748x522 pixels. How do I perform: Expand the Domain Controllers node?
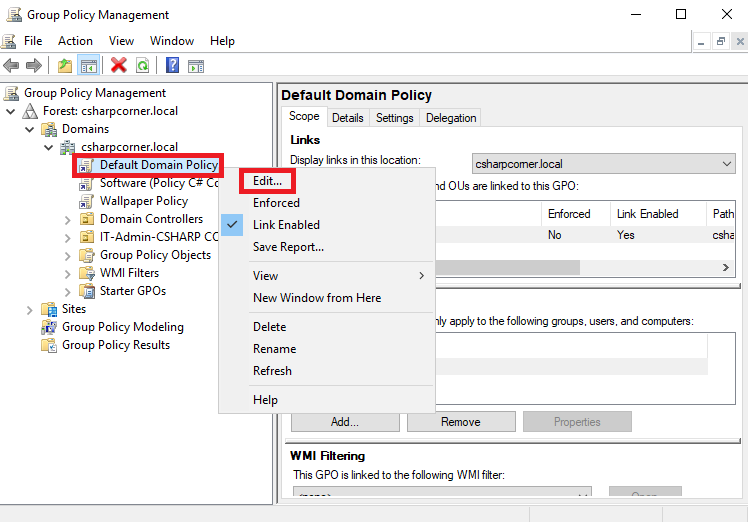tap(67, 219)
